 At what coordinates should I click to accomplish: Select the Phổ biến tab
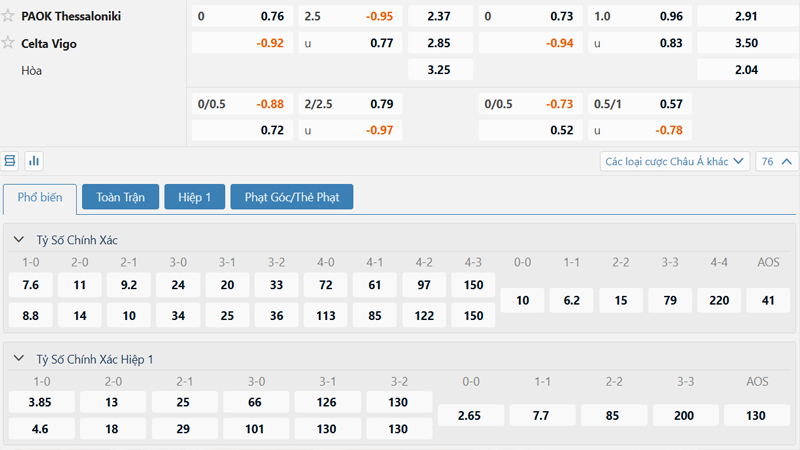click(x=39, y=198)
